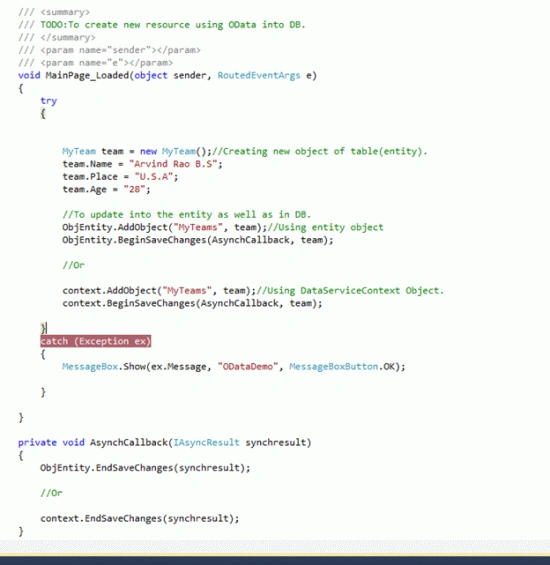Click the context.BeginSaveChanges line
Screen dimensions: 550x565
pos(192,303)
